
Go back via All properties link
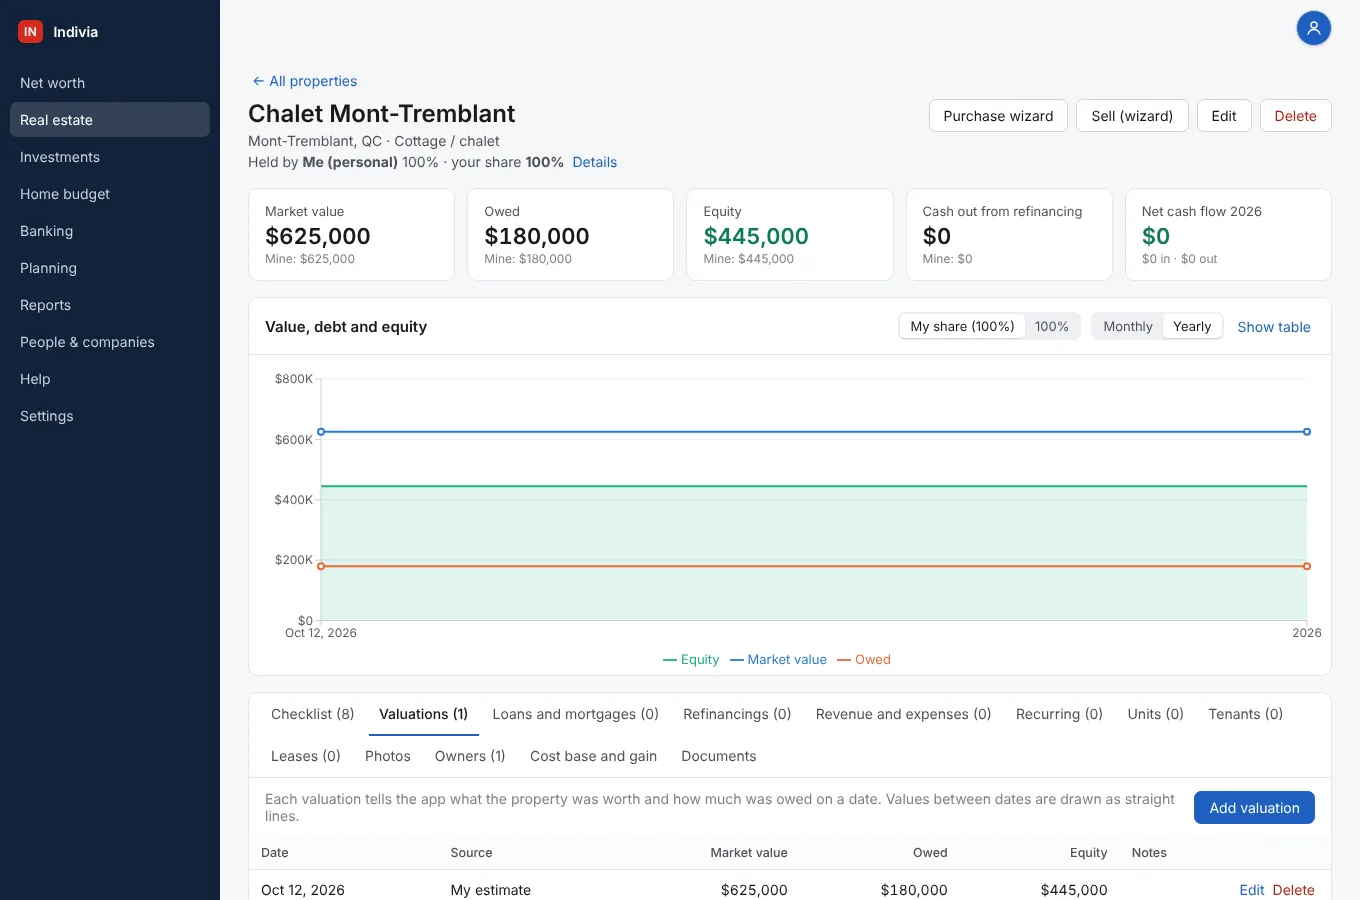point(304,81)
